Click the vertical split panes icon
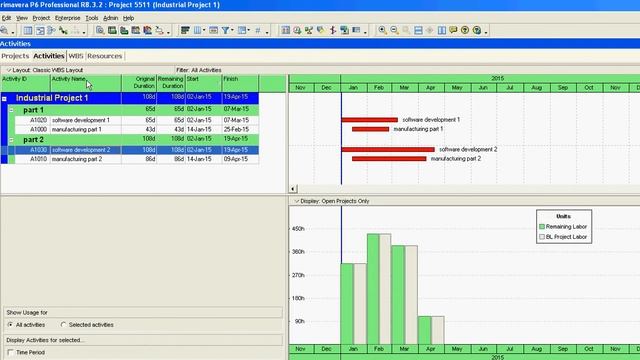640x360 pixels. click(442, 30)
